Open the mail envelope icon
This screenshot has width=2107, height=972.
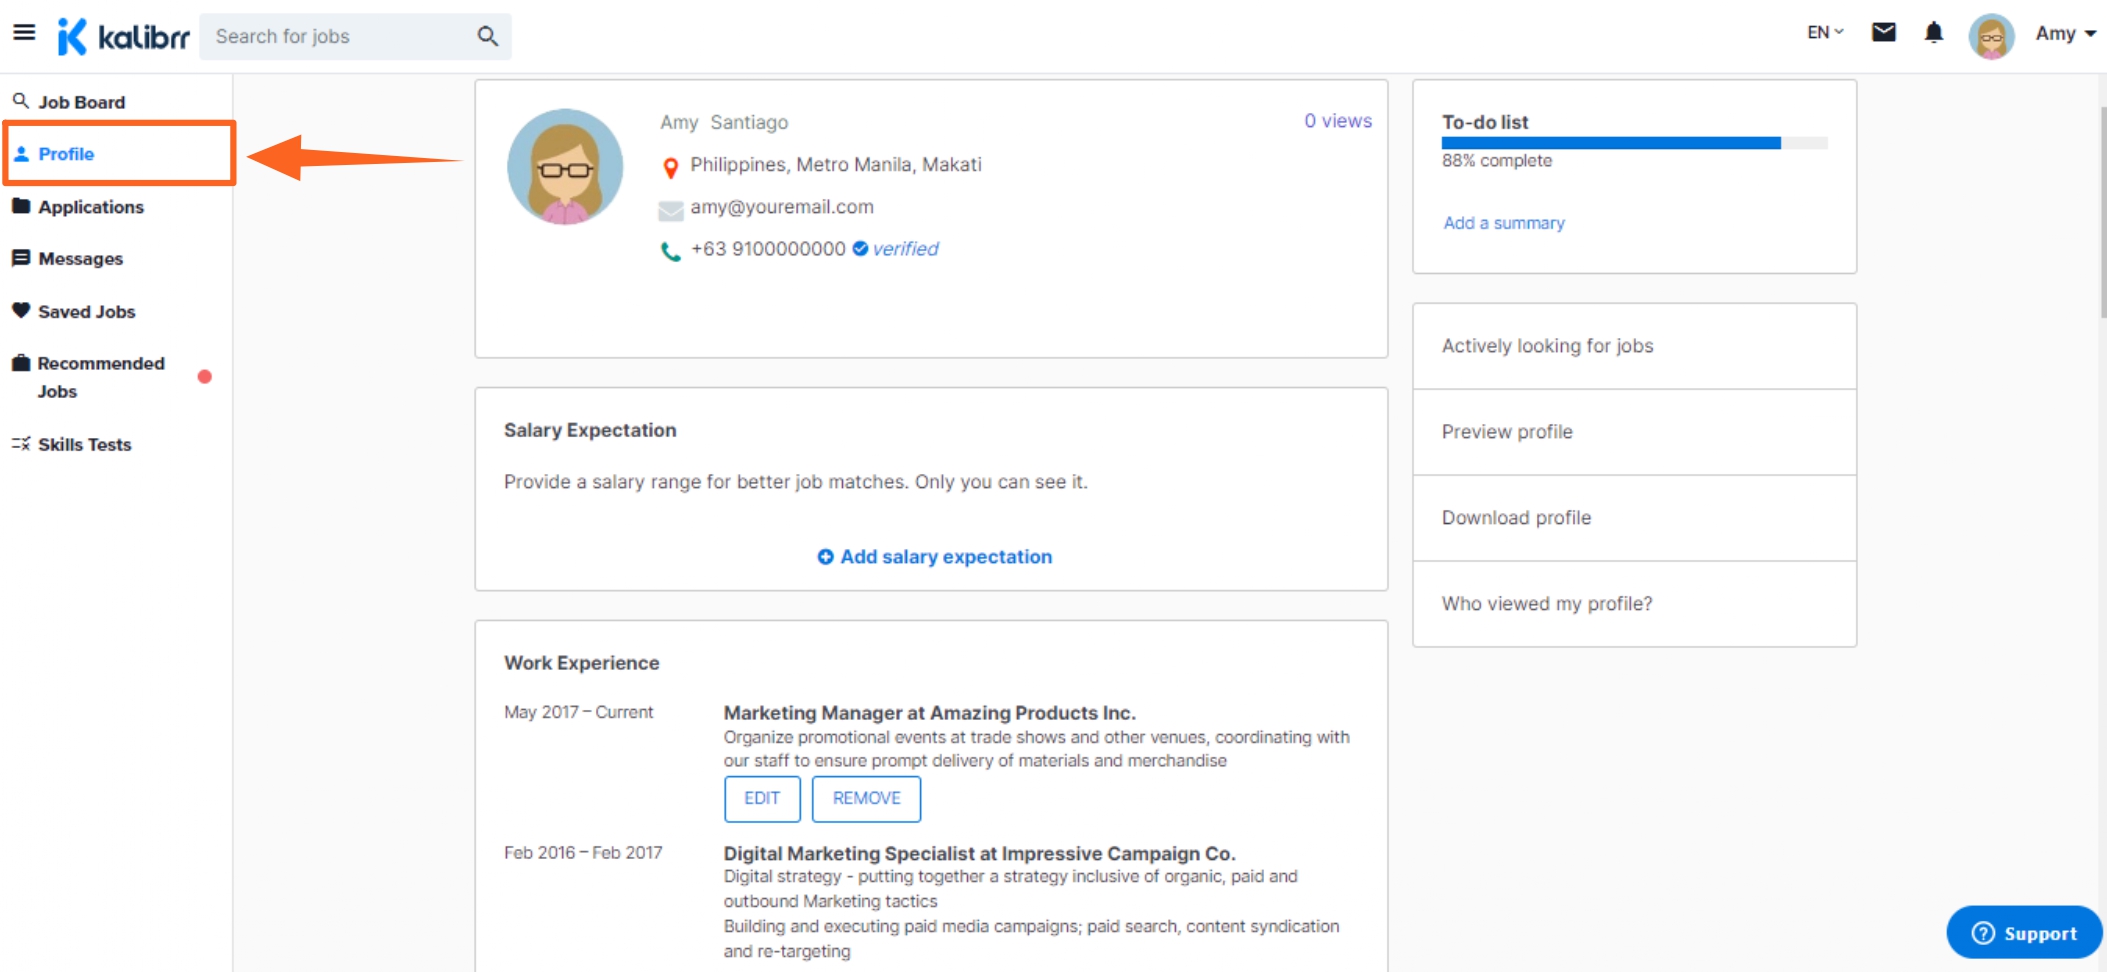point(1883,33)
